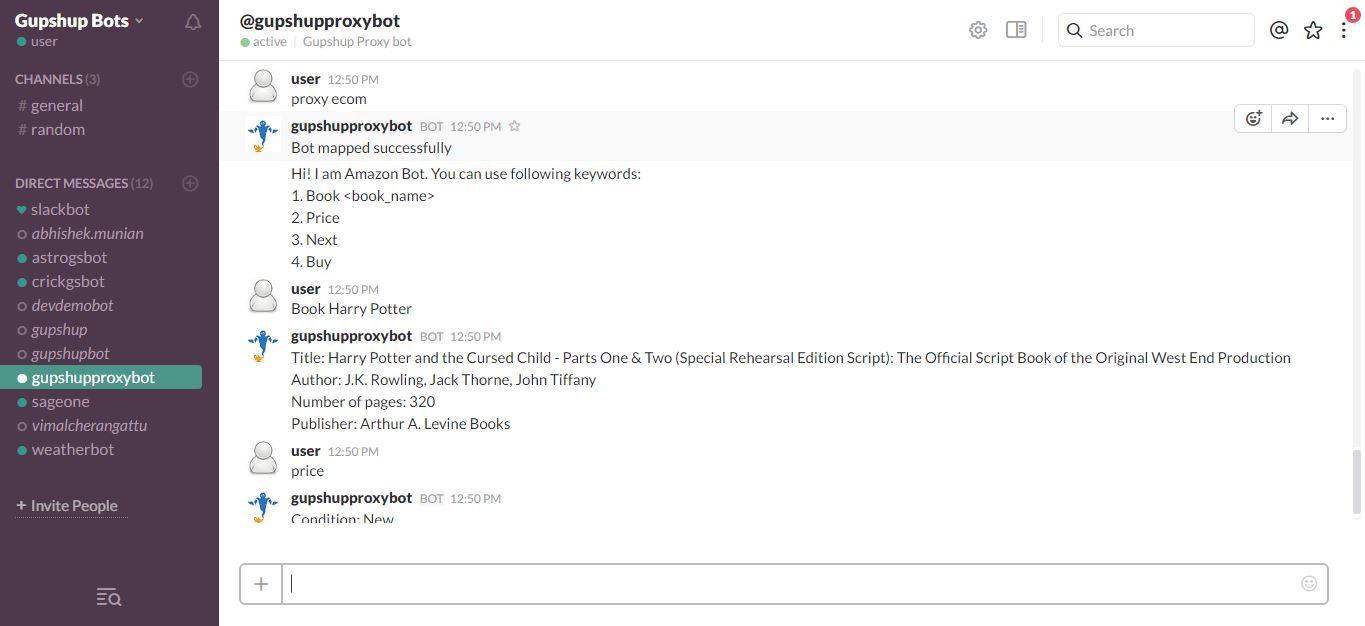Click the notifications bell icon
The width and height of the screenshot is (1365, 626).
click(193, 20)
